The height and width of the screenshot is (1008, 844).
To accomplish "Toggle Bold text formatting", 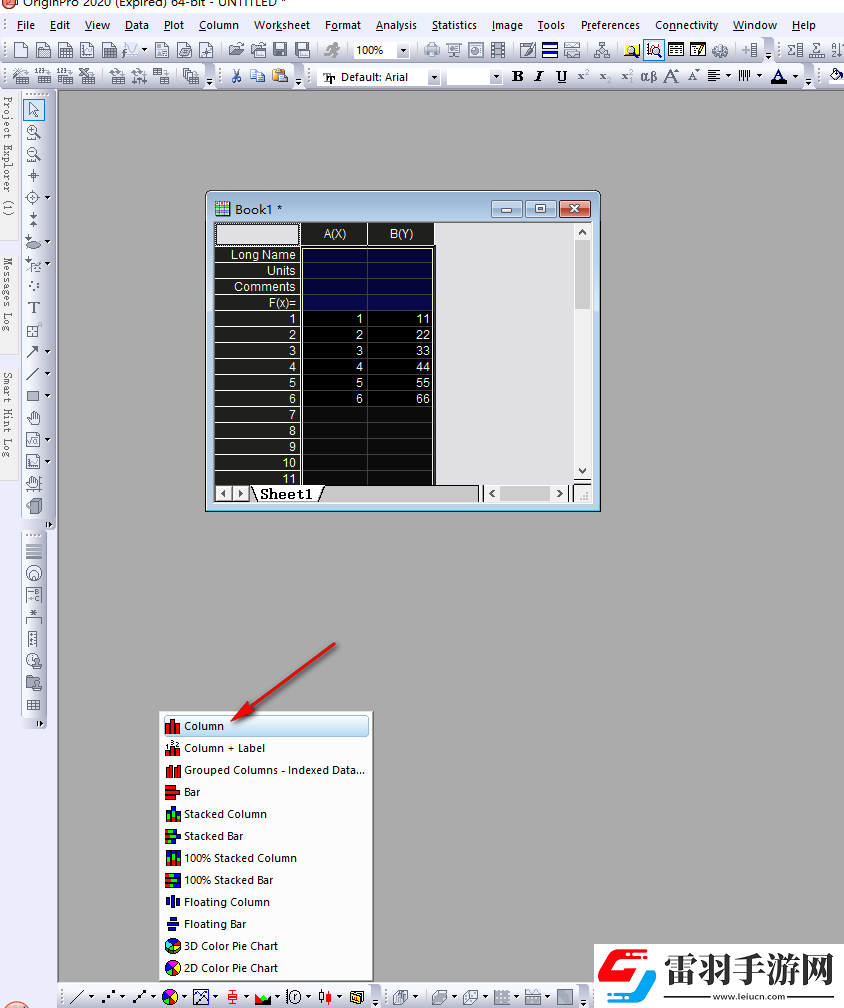I will click(x=517, y=77).
